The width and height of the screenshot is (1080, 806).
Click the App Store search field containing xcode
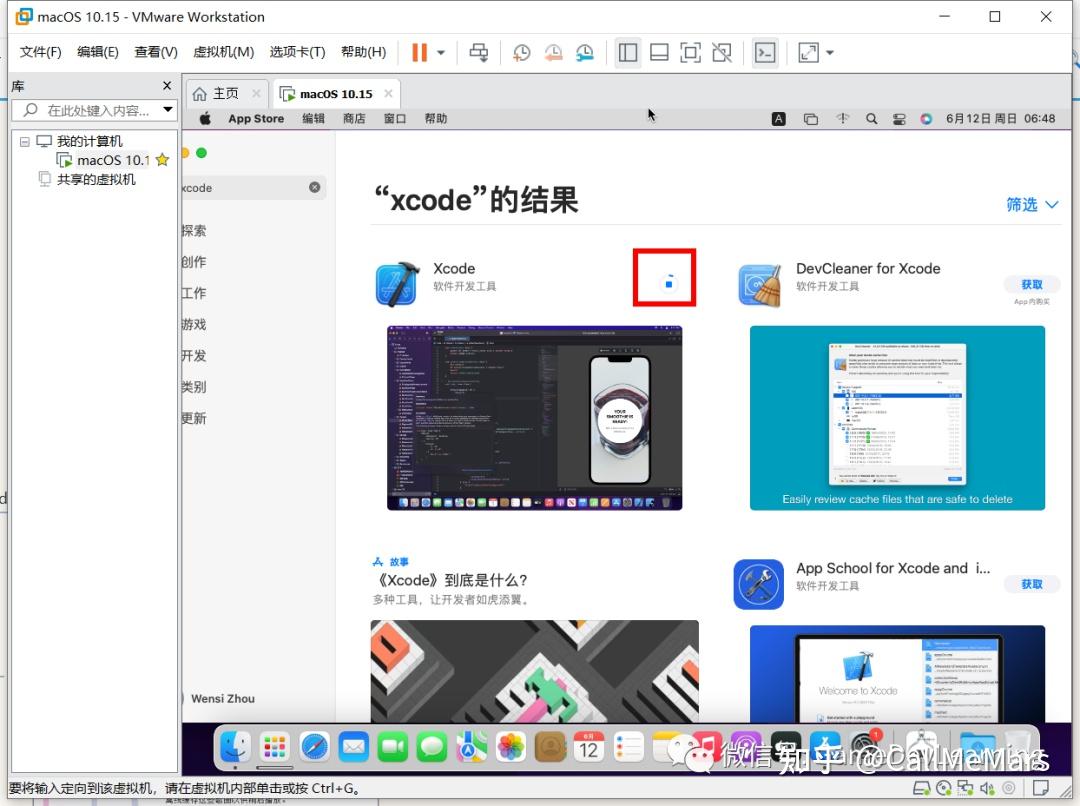(254, 188)
